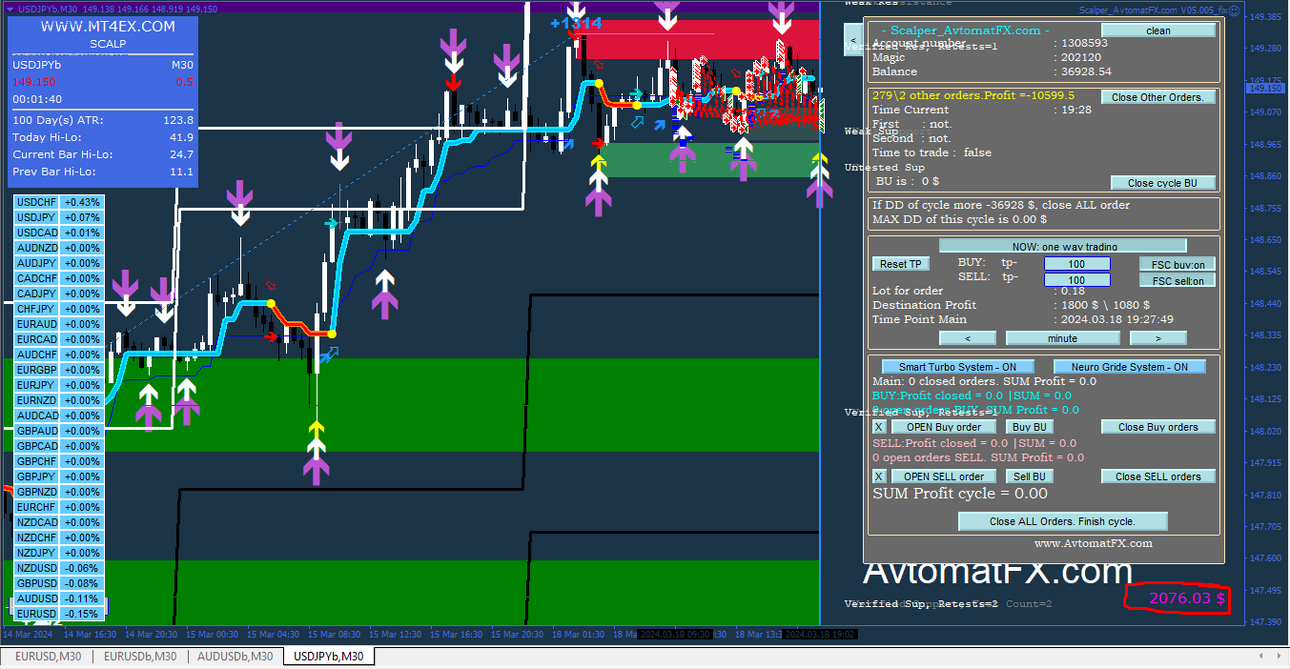This screenshot has width=1290, height=669.
Task: Select AUDJPY in the currency pair list
Action: [x=37, y=263]
